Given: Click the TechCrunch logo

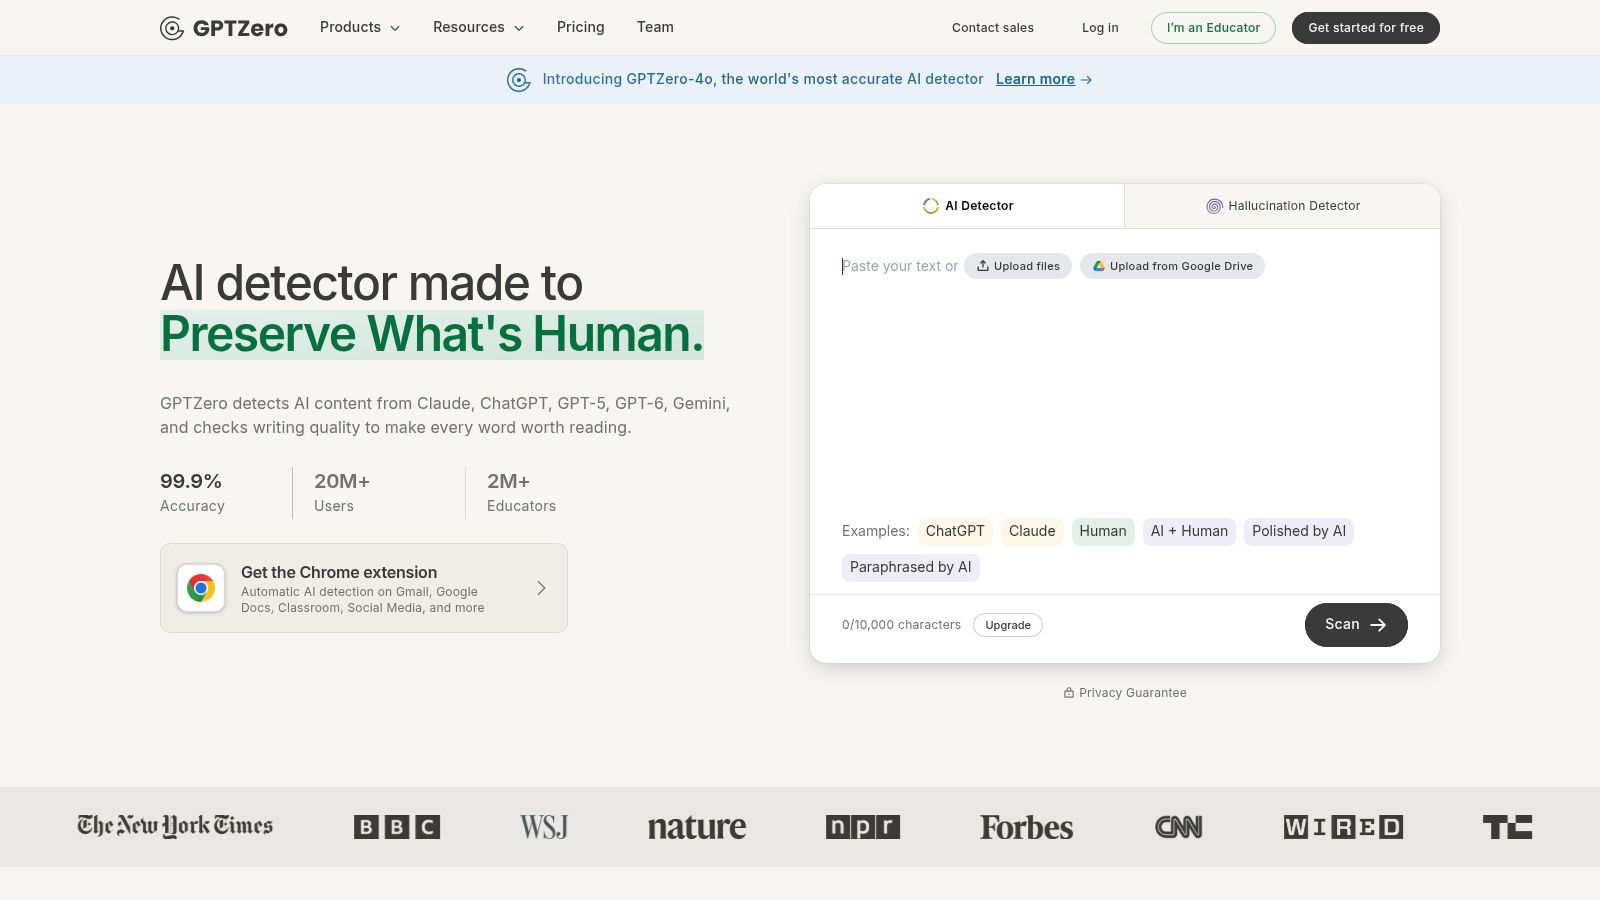Looking at the screenshot, I should tap(1507, 827).
